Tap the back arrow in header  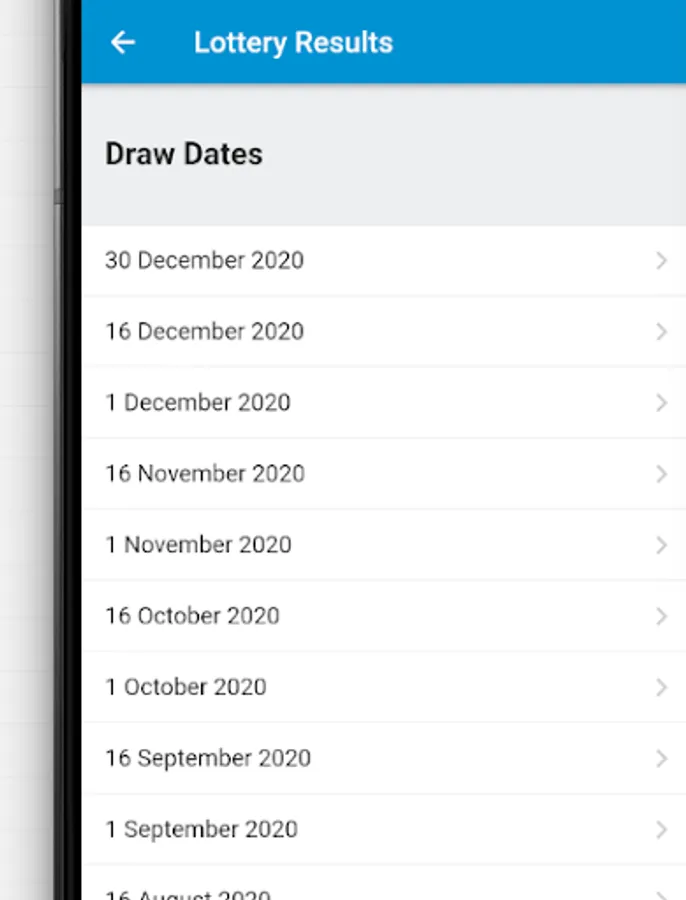[123, 42]
